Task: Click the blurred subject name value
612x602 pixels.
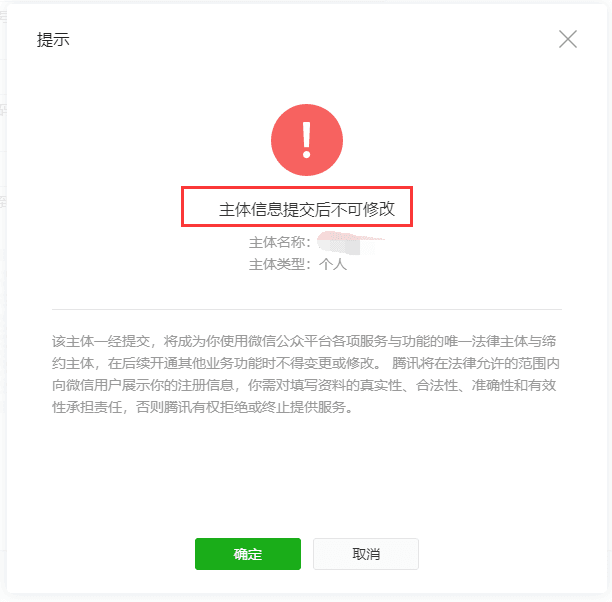Action: coord(350,242)
